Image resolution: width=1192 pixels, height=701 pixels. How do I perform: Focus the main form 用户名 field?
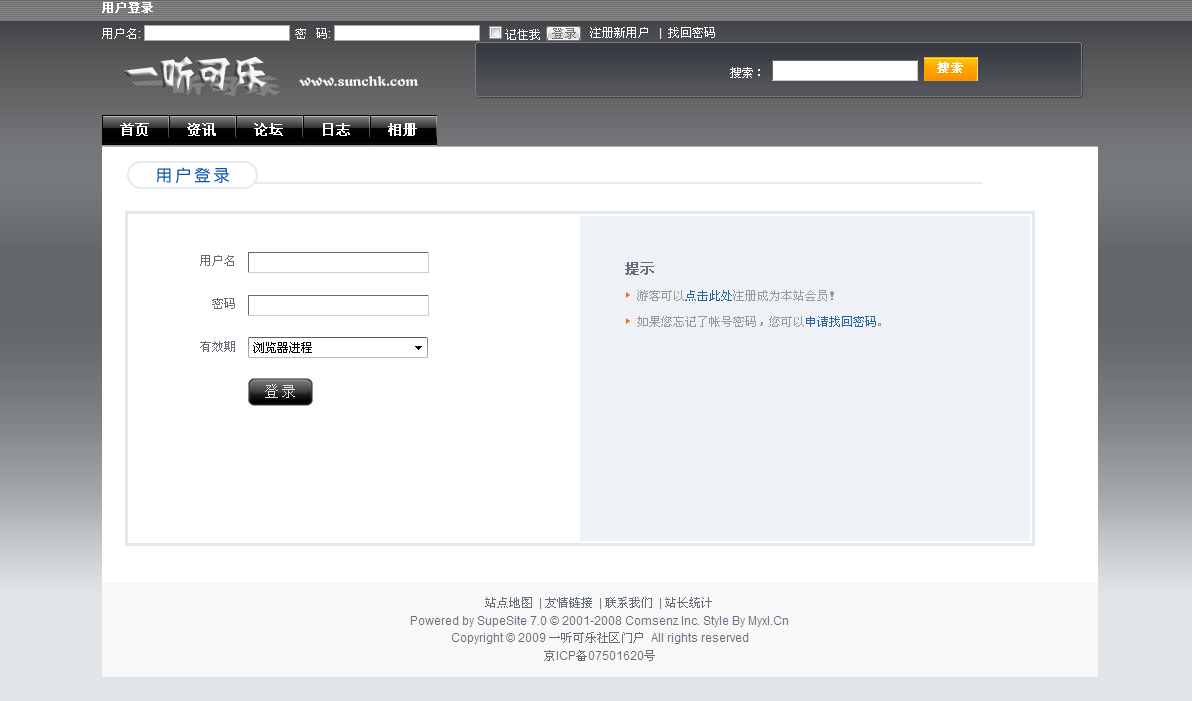tap(338, 262)
